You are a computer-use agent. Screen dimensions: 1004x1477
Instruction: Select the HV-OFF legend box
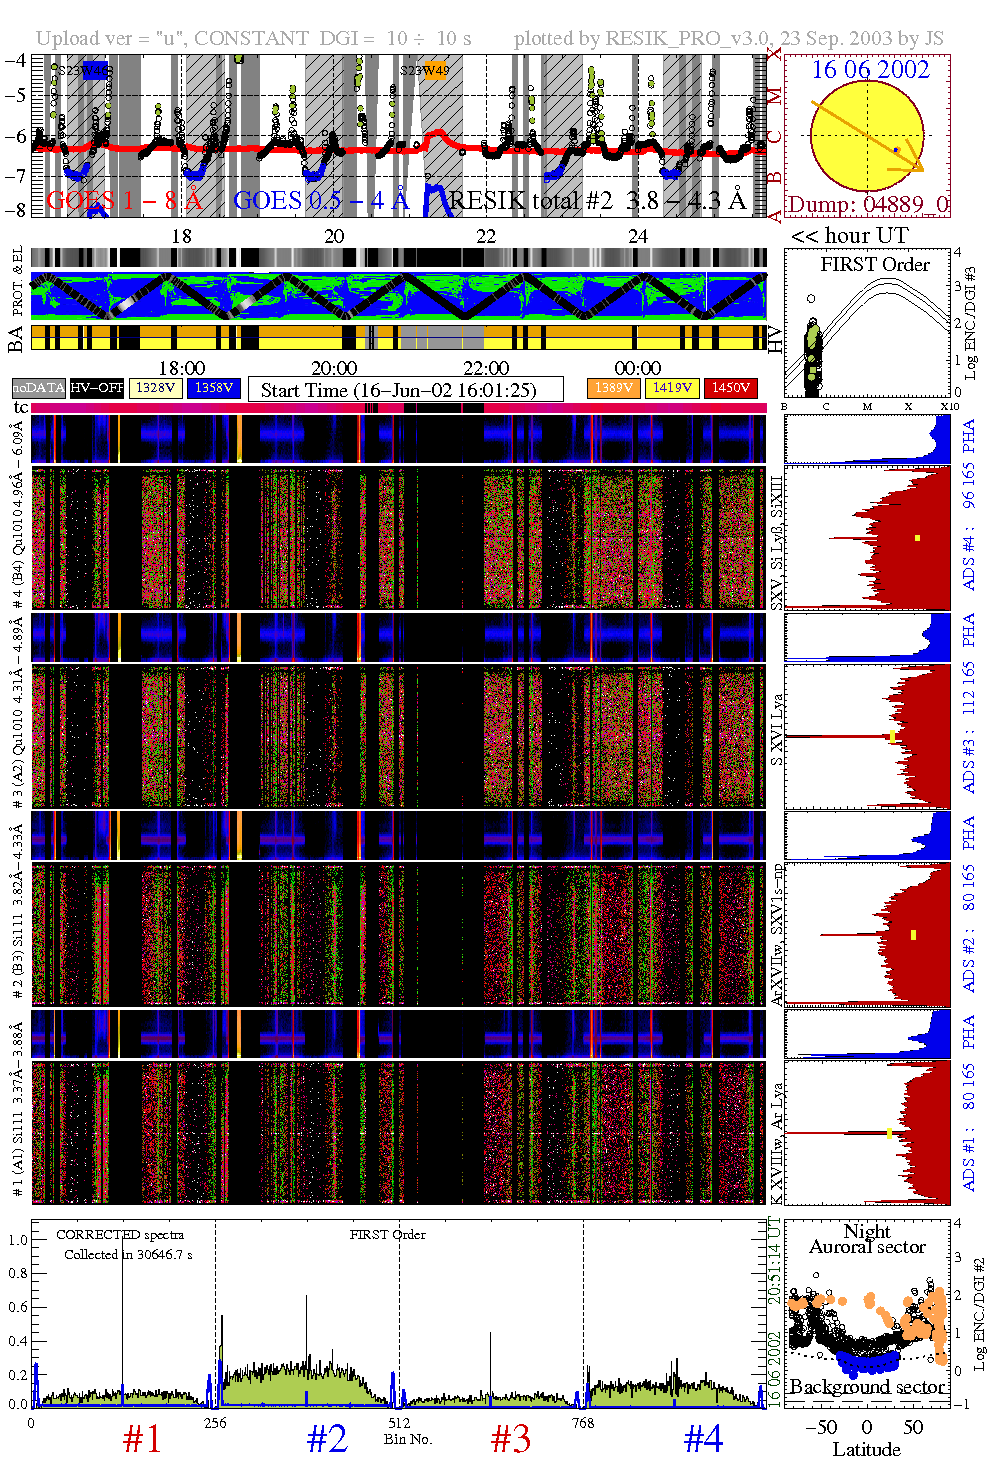coord(97,388)
